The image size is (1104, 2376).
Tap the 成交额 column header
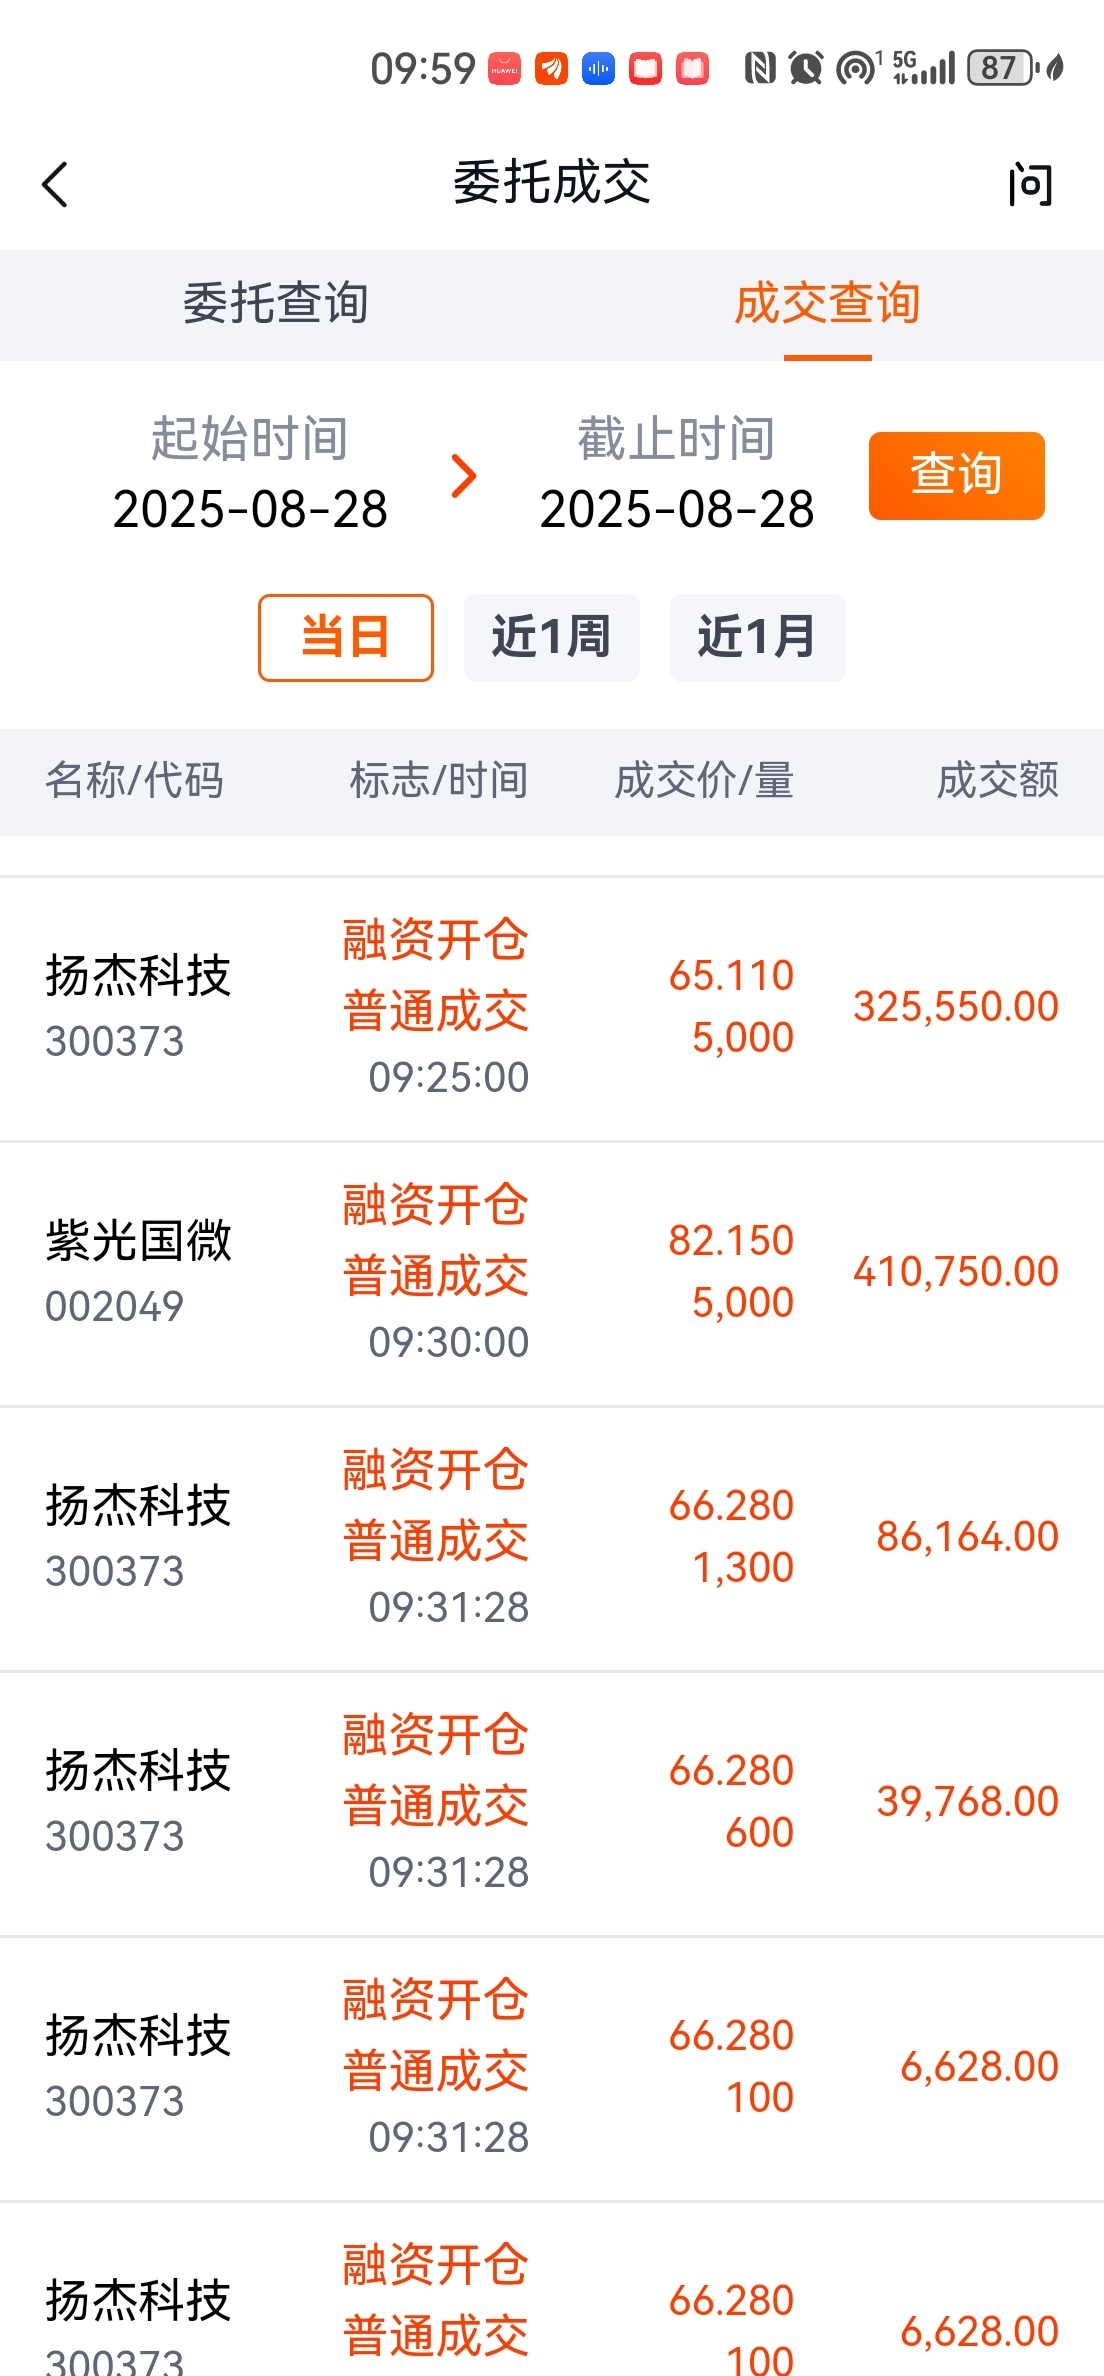pos(998,781)
